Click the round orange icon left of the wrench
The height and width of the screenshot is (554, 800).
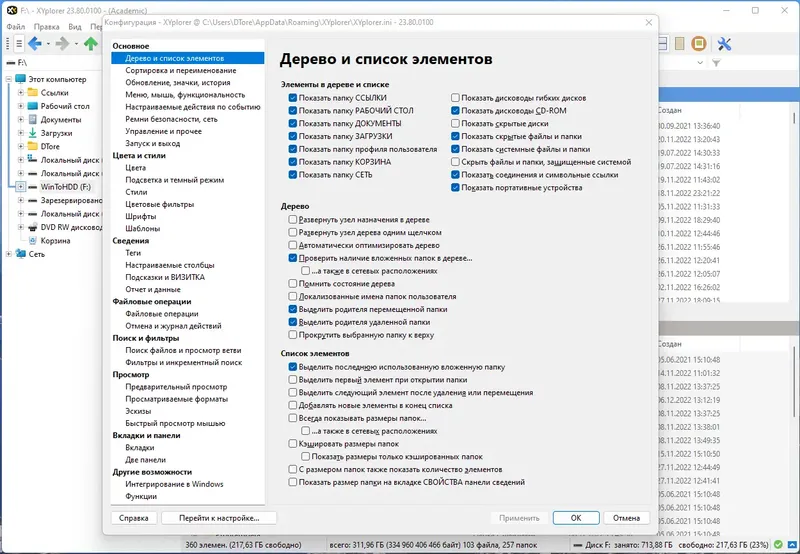[x=698, y=44]
